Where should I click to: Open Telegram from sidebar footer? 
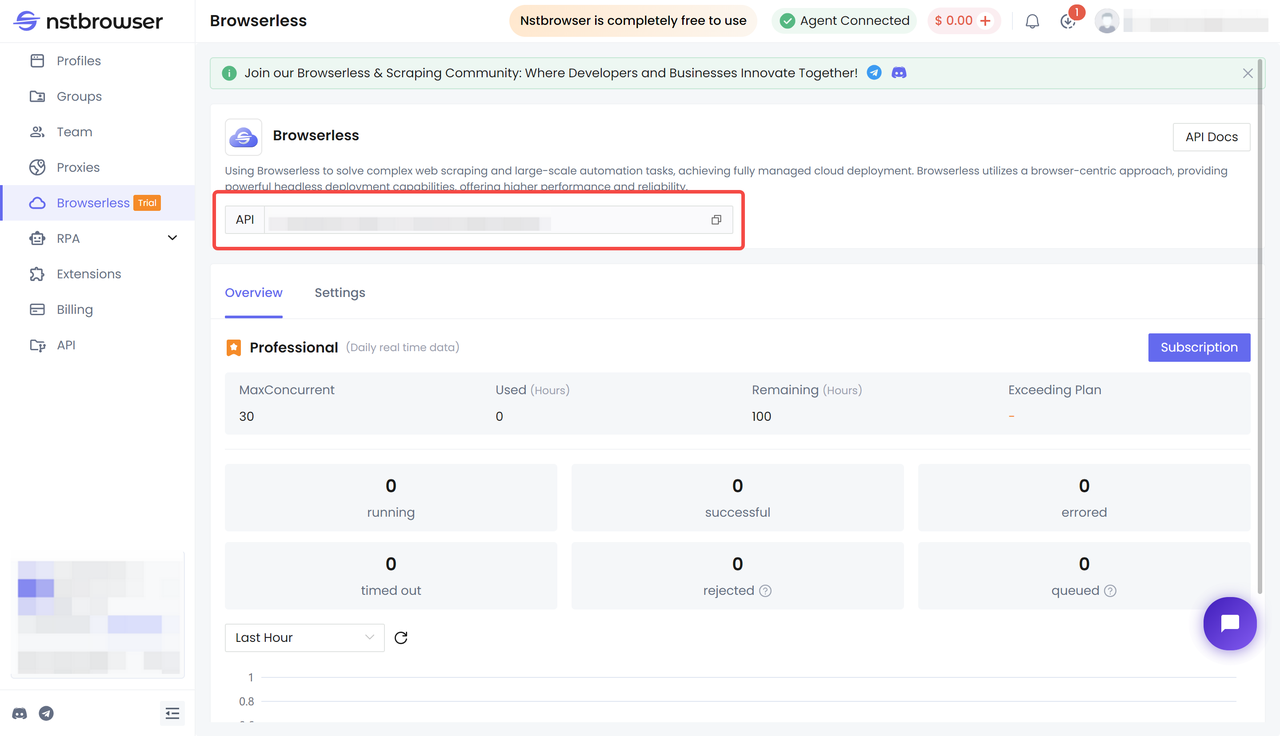point(46,713)
